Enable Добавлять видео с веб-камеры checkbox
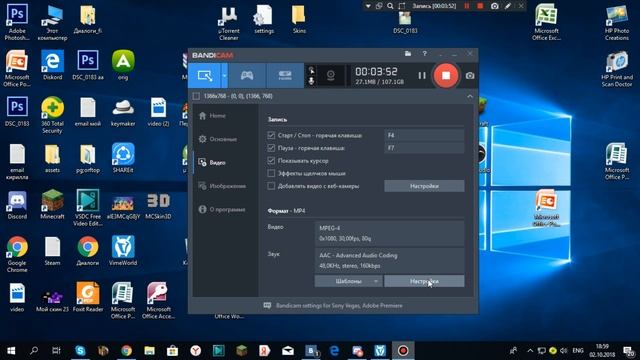Viewport: 640px width, 360px height. [271, 186]
